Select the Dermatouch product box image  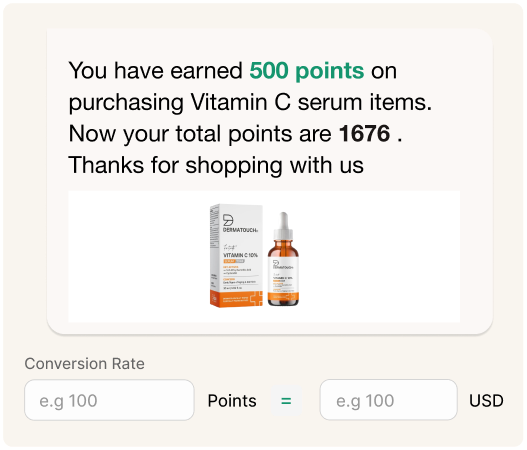(236, 255)
